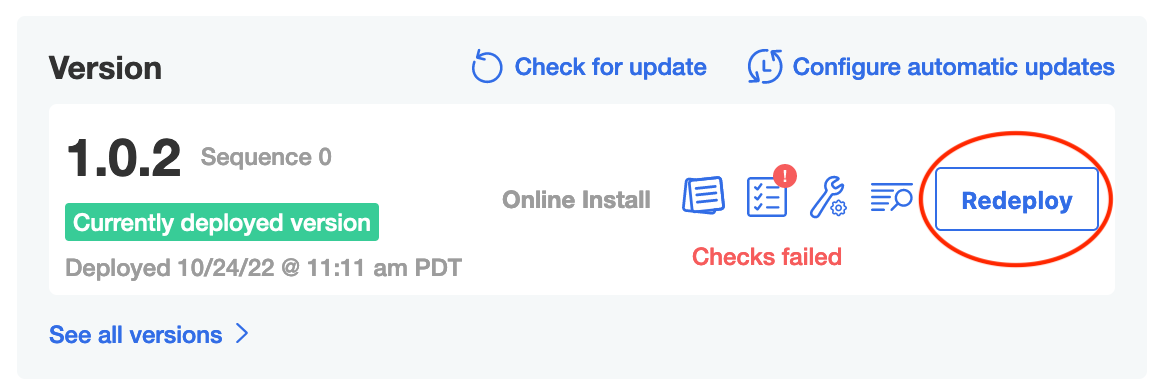Click the Online Install label
Viewport: 1158px width, 384px height.
[x=576, y=199]
